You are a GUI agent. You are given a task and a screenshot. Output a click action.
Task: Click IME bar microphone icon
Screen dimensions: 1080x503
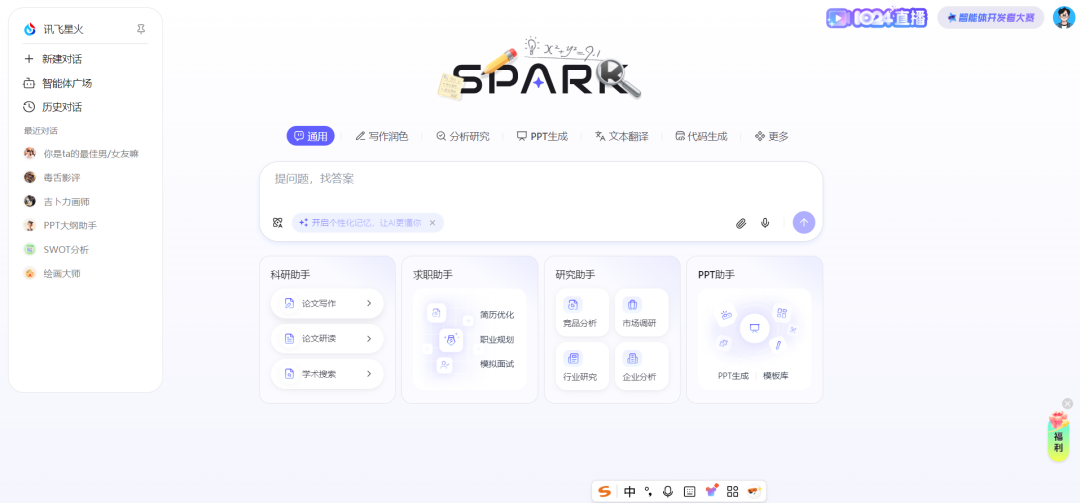[x=667, y=491]
